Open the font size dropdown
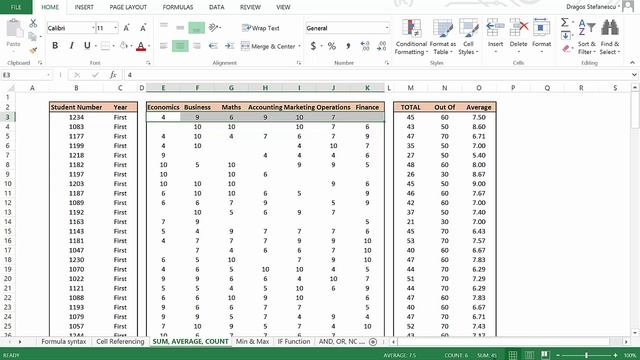Viewport: 640px width, 360px height. pos(116,28)
